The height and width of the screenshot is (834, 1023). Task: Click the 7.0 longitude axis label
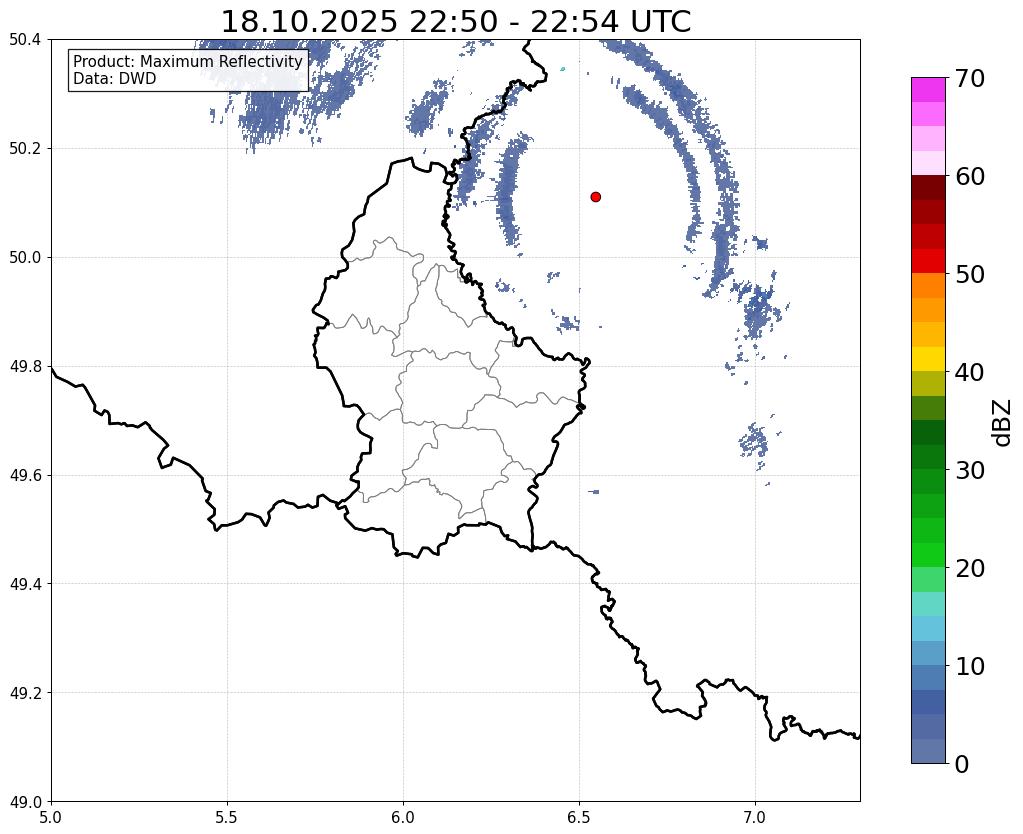coord(755,818)
